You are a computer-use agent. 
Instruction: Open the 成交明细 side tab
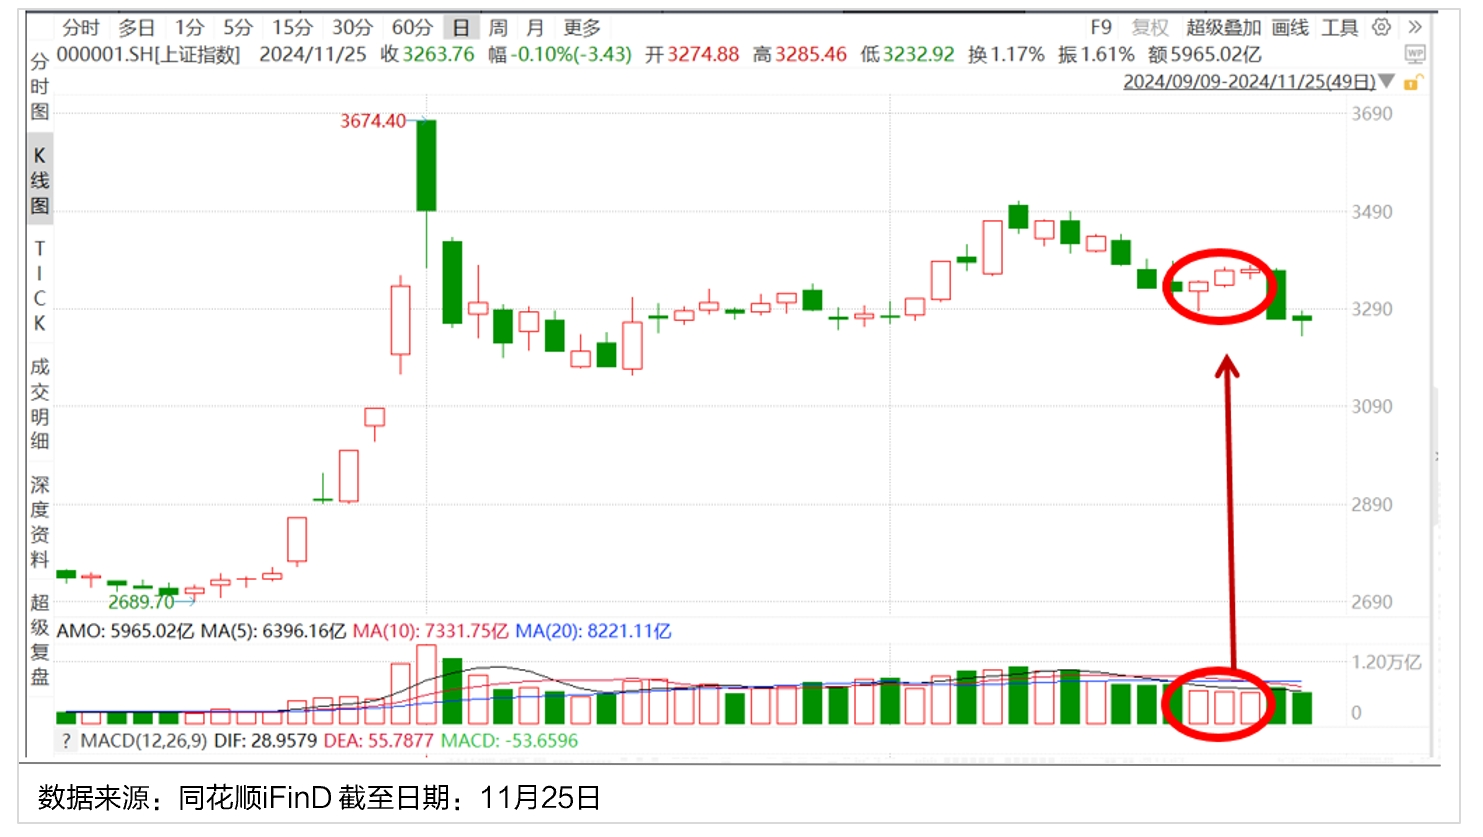point(39,404)
